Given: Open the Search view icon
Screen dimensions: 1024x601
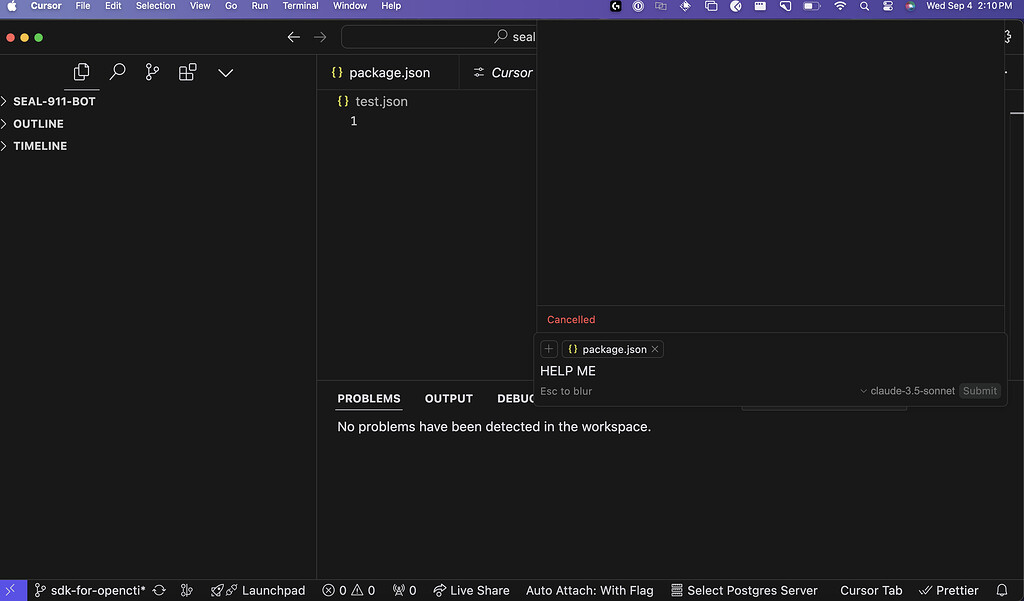Looking at the screenshot, I should click(x=117, y=72).
